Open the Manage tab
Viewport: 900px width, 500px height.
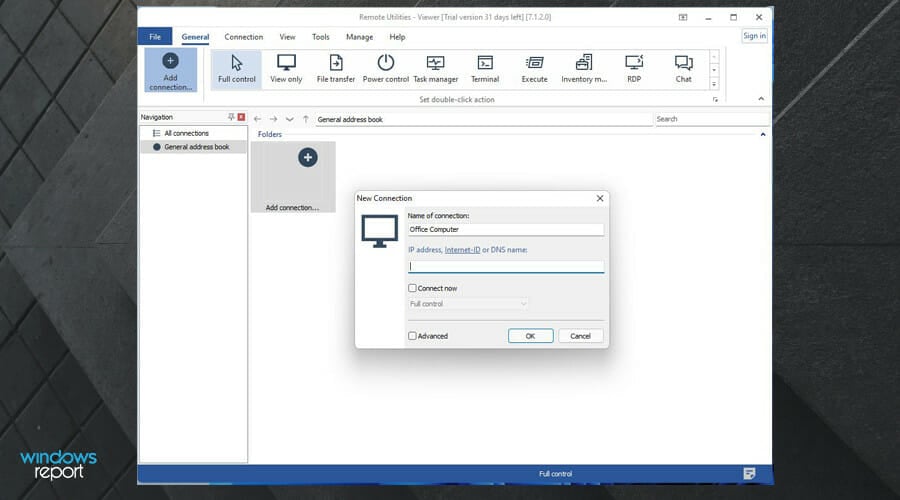coord(359,37)
